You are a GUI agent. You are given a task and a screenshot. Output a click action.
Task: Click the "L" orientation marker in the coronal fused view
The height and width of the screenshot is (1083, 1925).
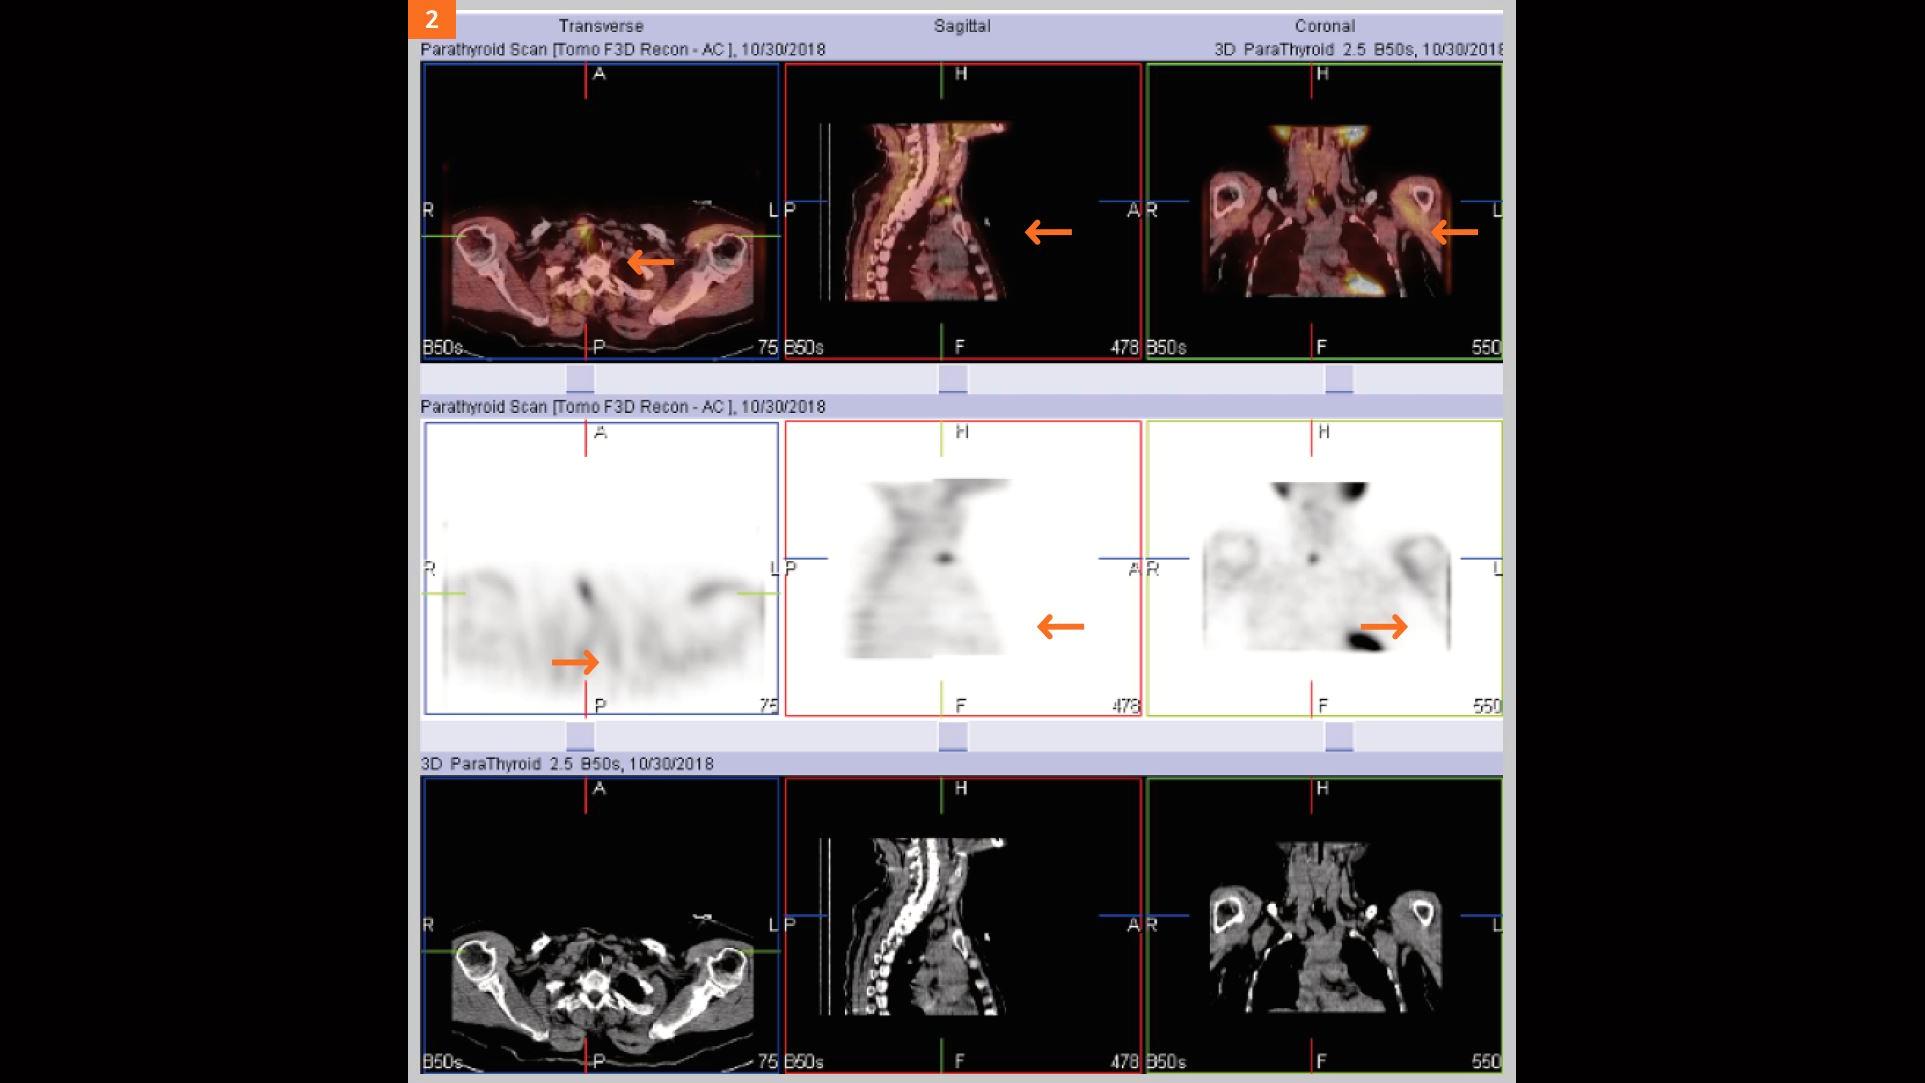point(1494,211)
